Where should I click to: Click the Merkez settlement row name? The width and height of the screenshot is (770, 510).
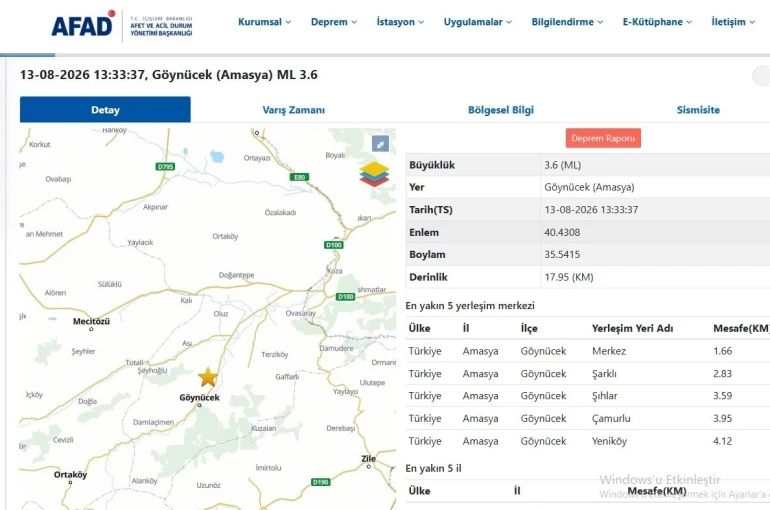(x=609, y=351)
